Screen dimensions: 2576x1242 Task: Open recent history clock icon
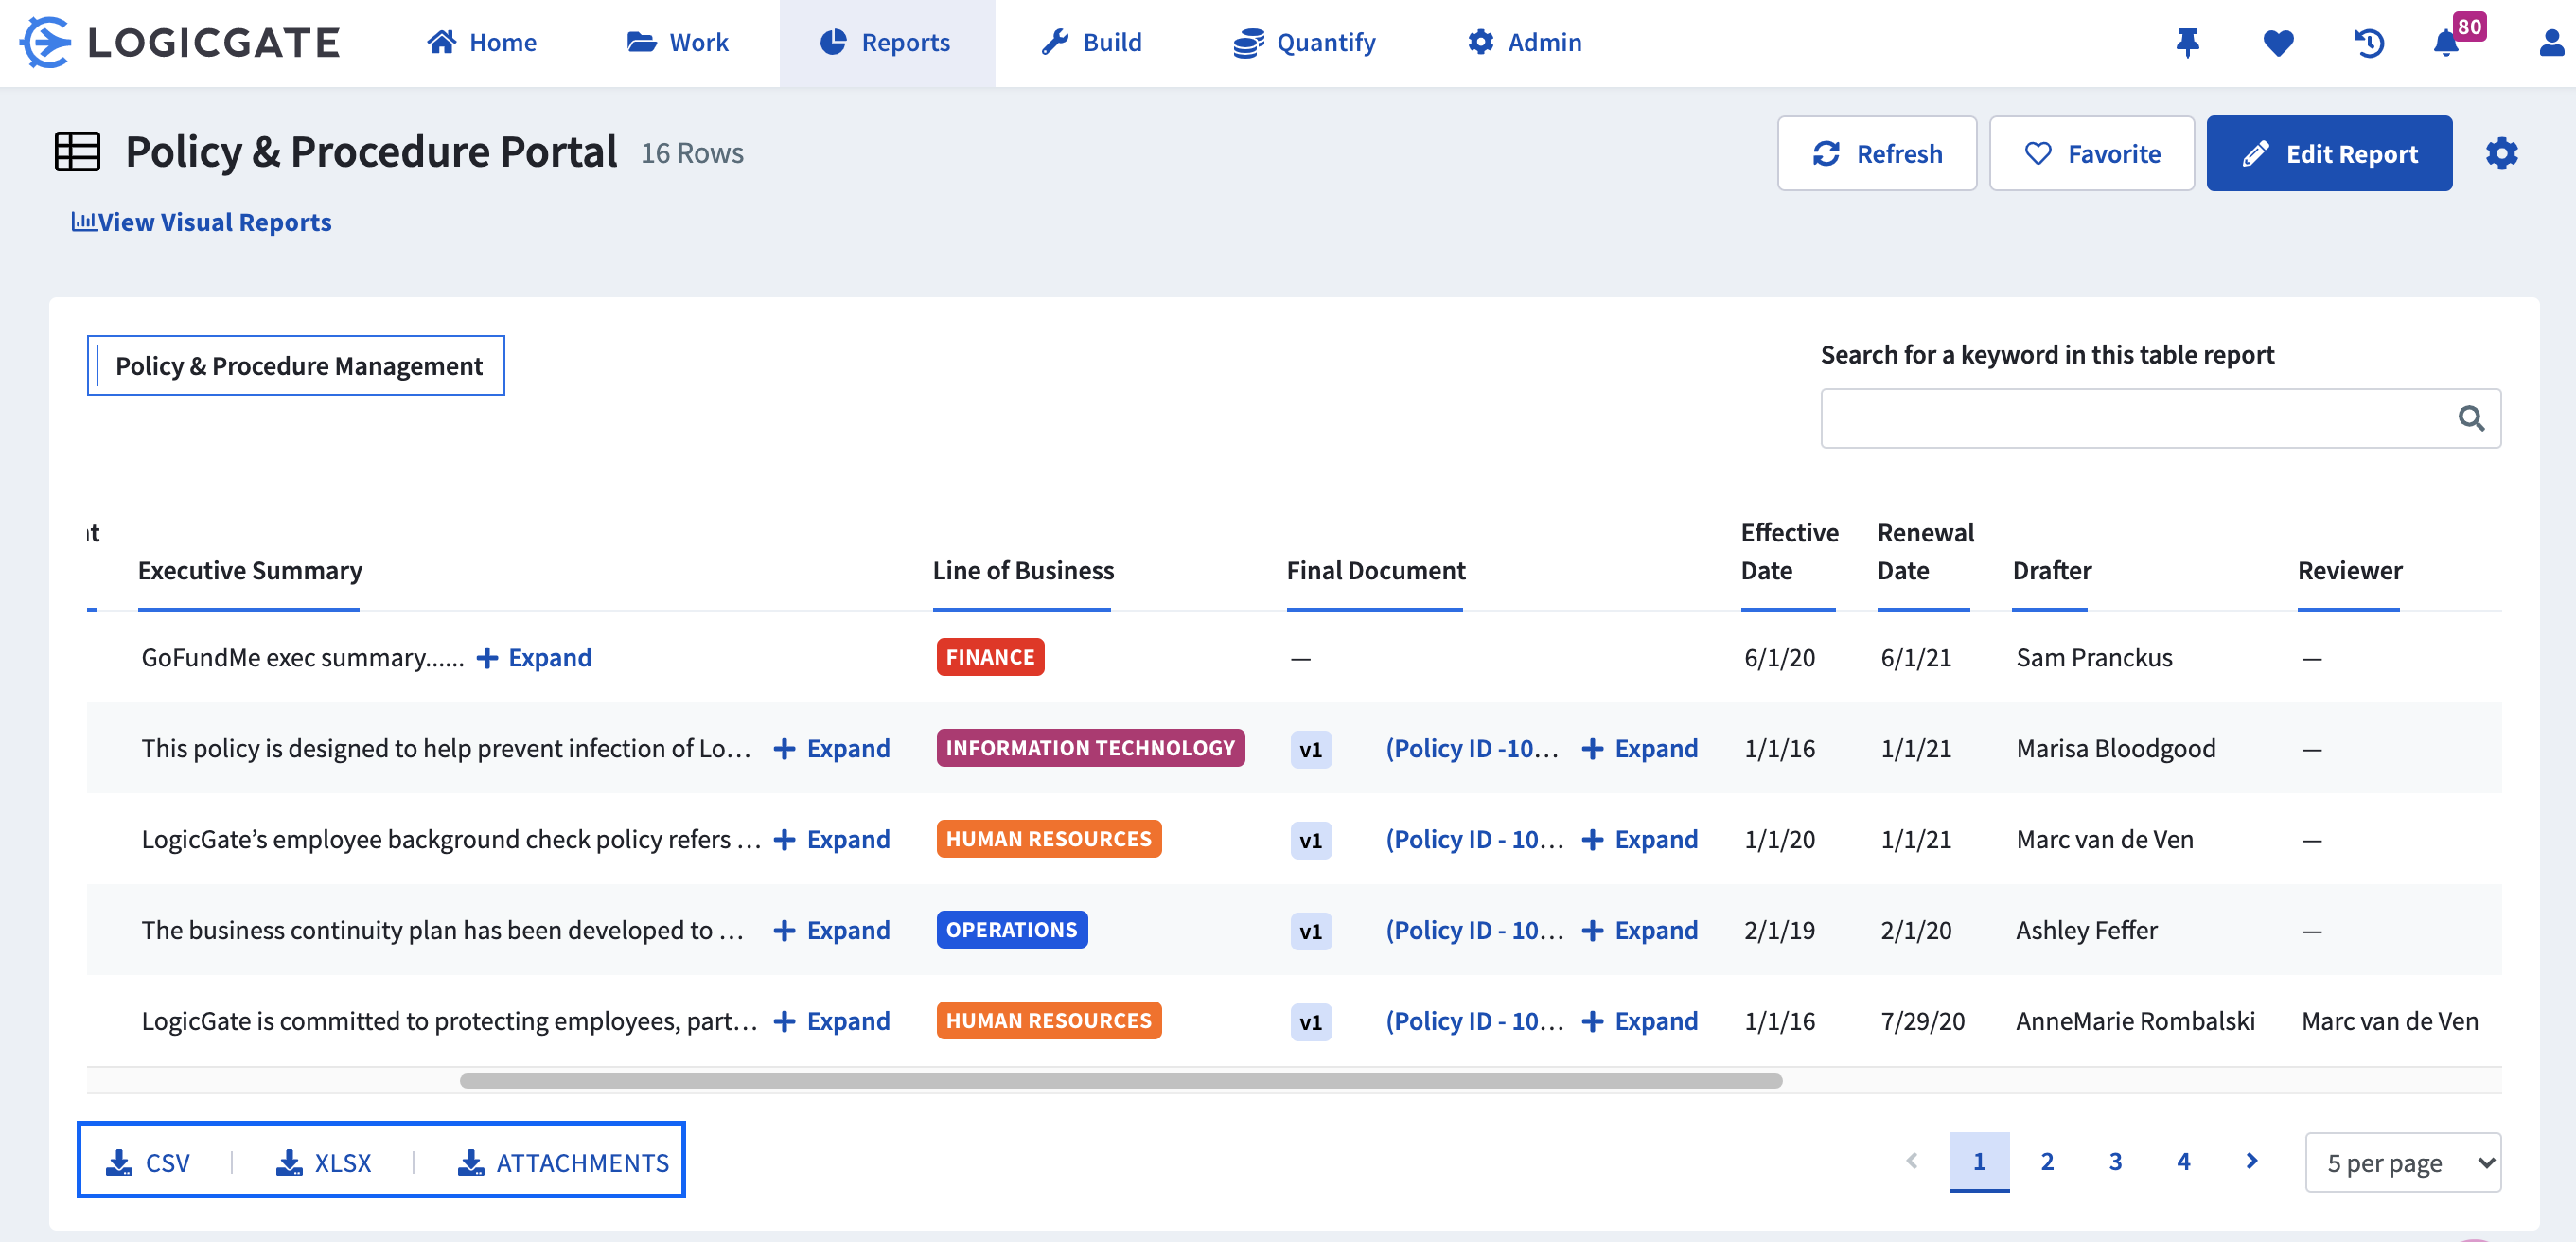coord(2369,43)
